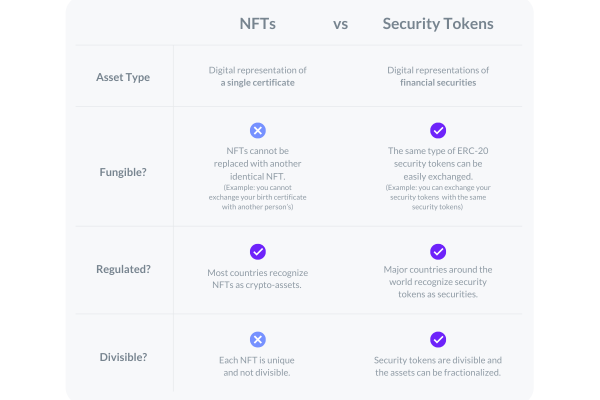Click the birth certificate example text

(258, 197)
